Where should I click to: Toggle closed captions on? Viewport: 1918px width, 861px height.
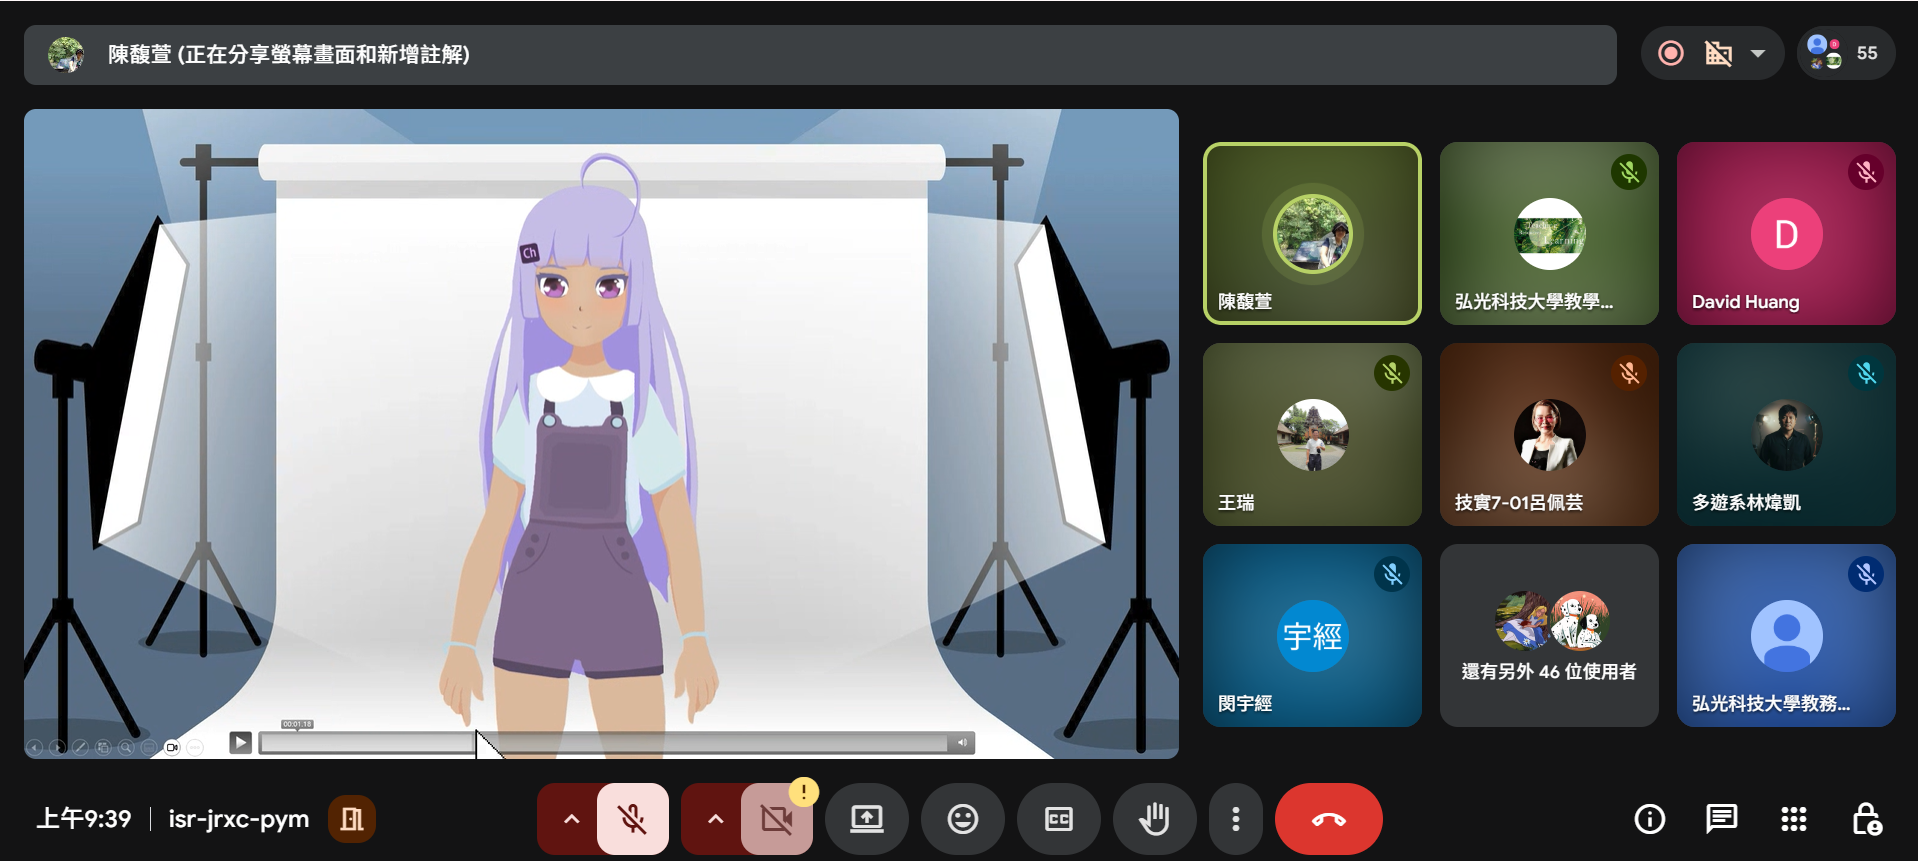tap(1058, 819)
